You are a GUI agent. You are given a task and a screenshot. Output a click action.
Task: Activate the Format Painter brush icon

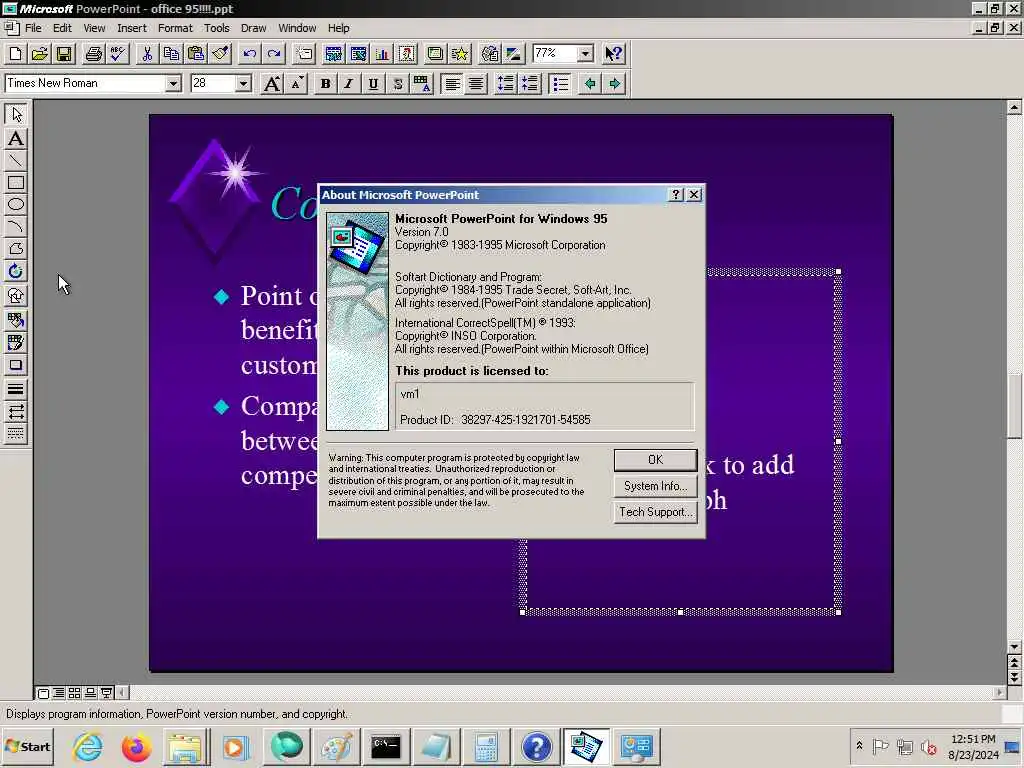[221, 54]
